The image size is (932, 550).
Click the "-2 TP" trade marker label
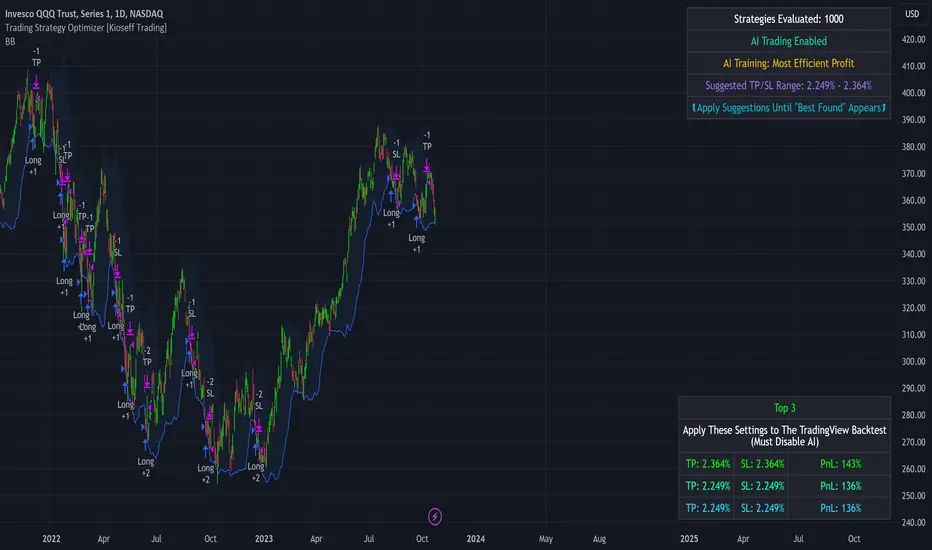pyautogui.click(x=148, y=357)
